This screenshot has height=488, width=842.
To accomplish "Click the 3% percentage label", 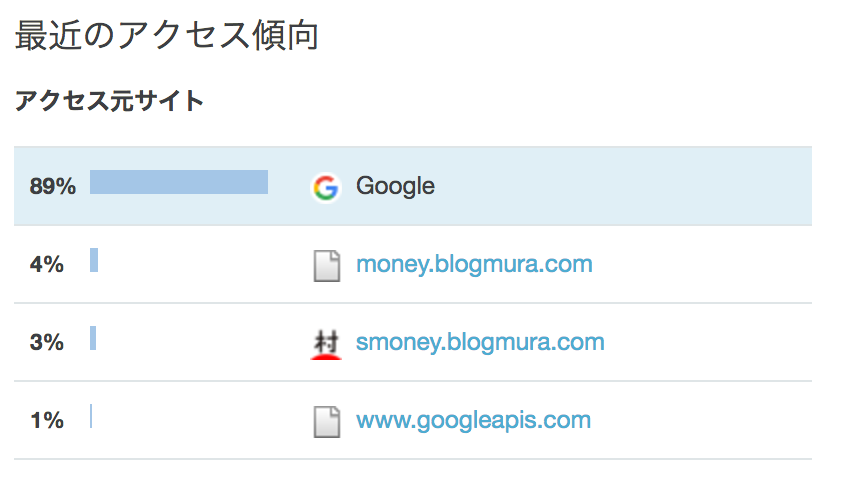I will point(47,343).
